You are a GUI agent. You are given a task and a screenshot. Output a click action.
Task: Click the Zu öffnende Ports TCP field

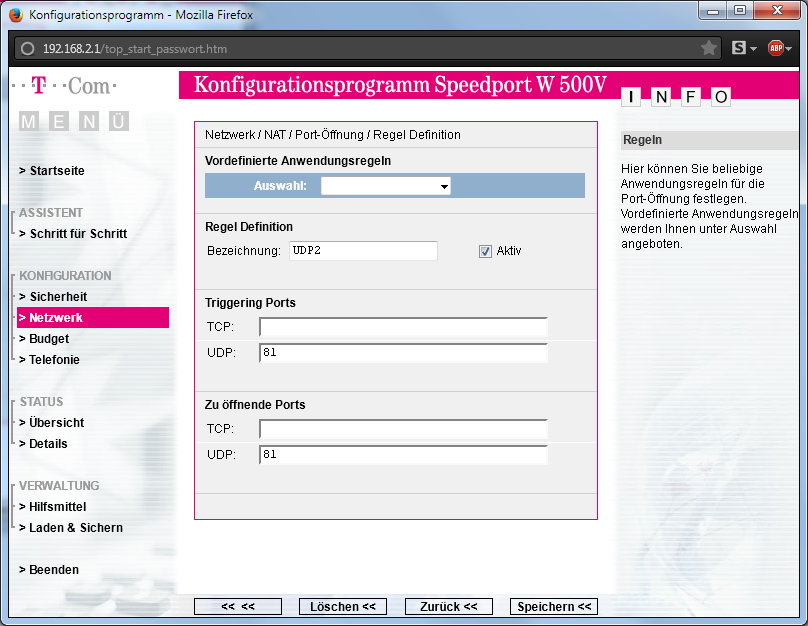pos(403,429)
